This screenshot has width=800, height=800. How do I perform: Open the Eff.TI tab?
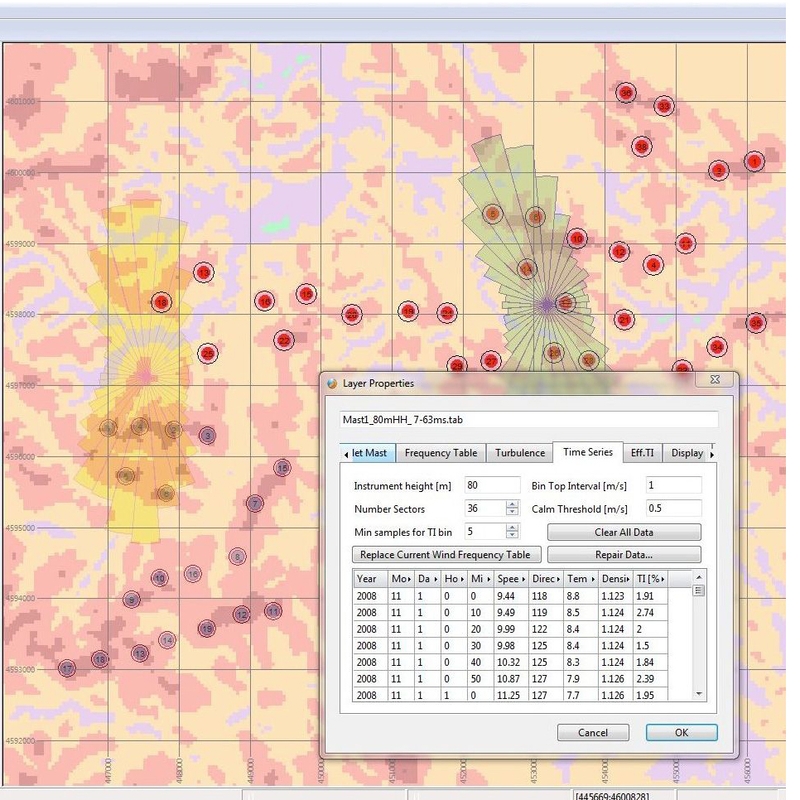click(x=642, y=453)
